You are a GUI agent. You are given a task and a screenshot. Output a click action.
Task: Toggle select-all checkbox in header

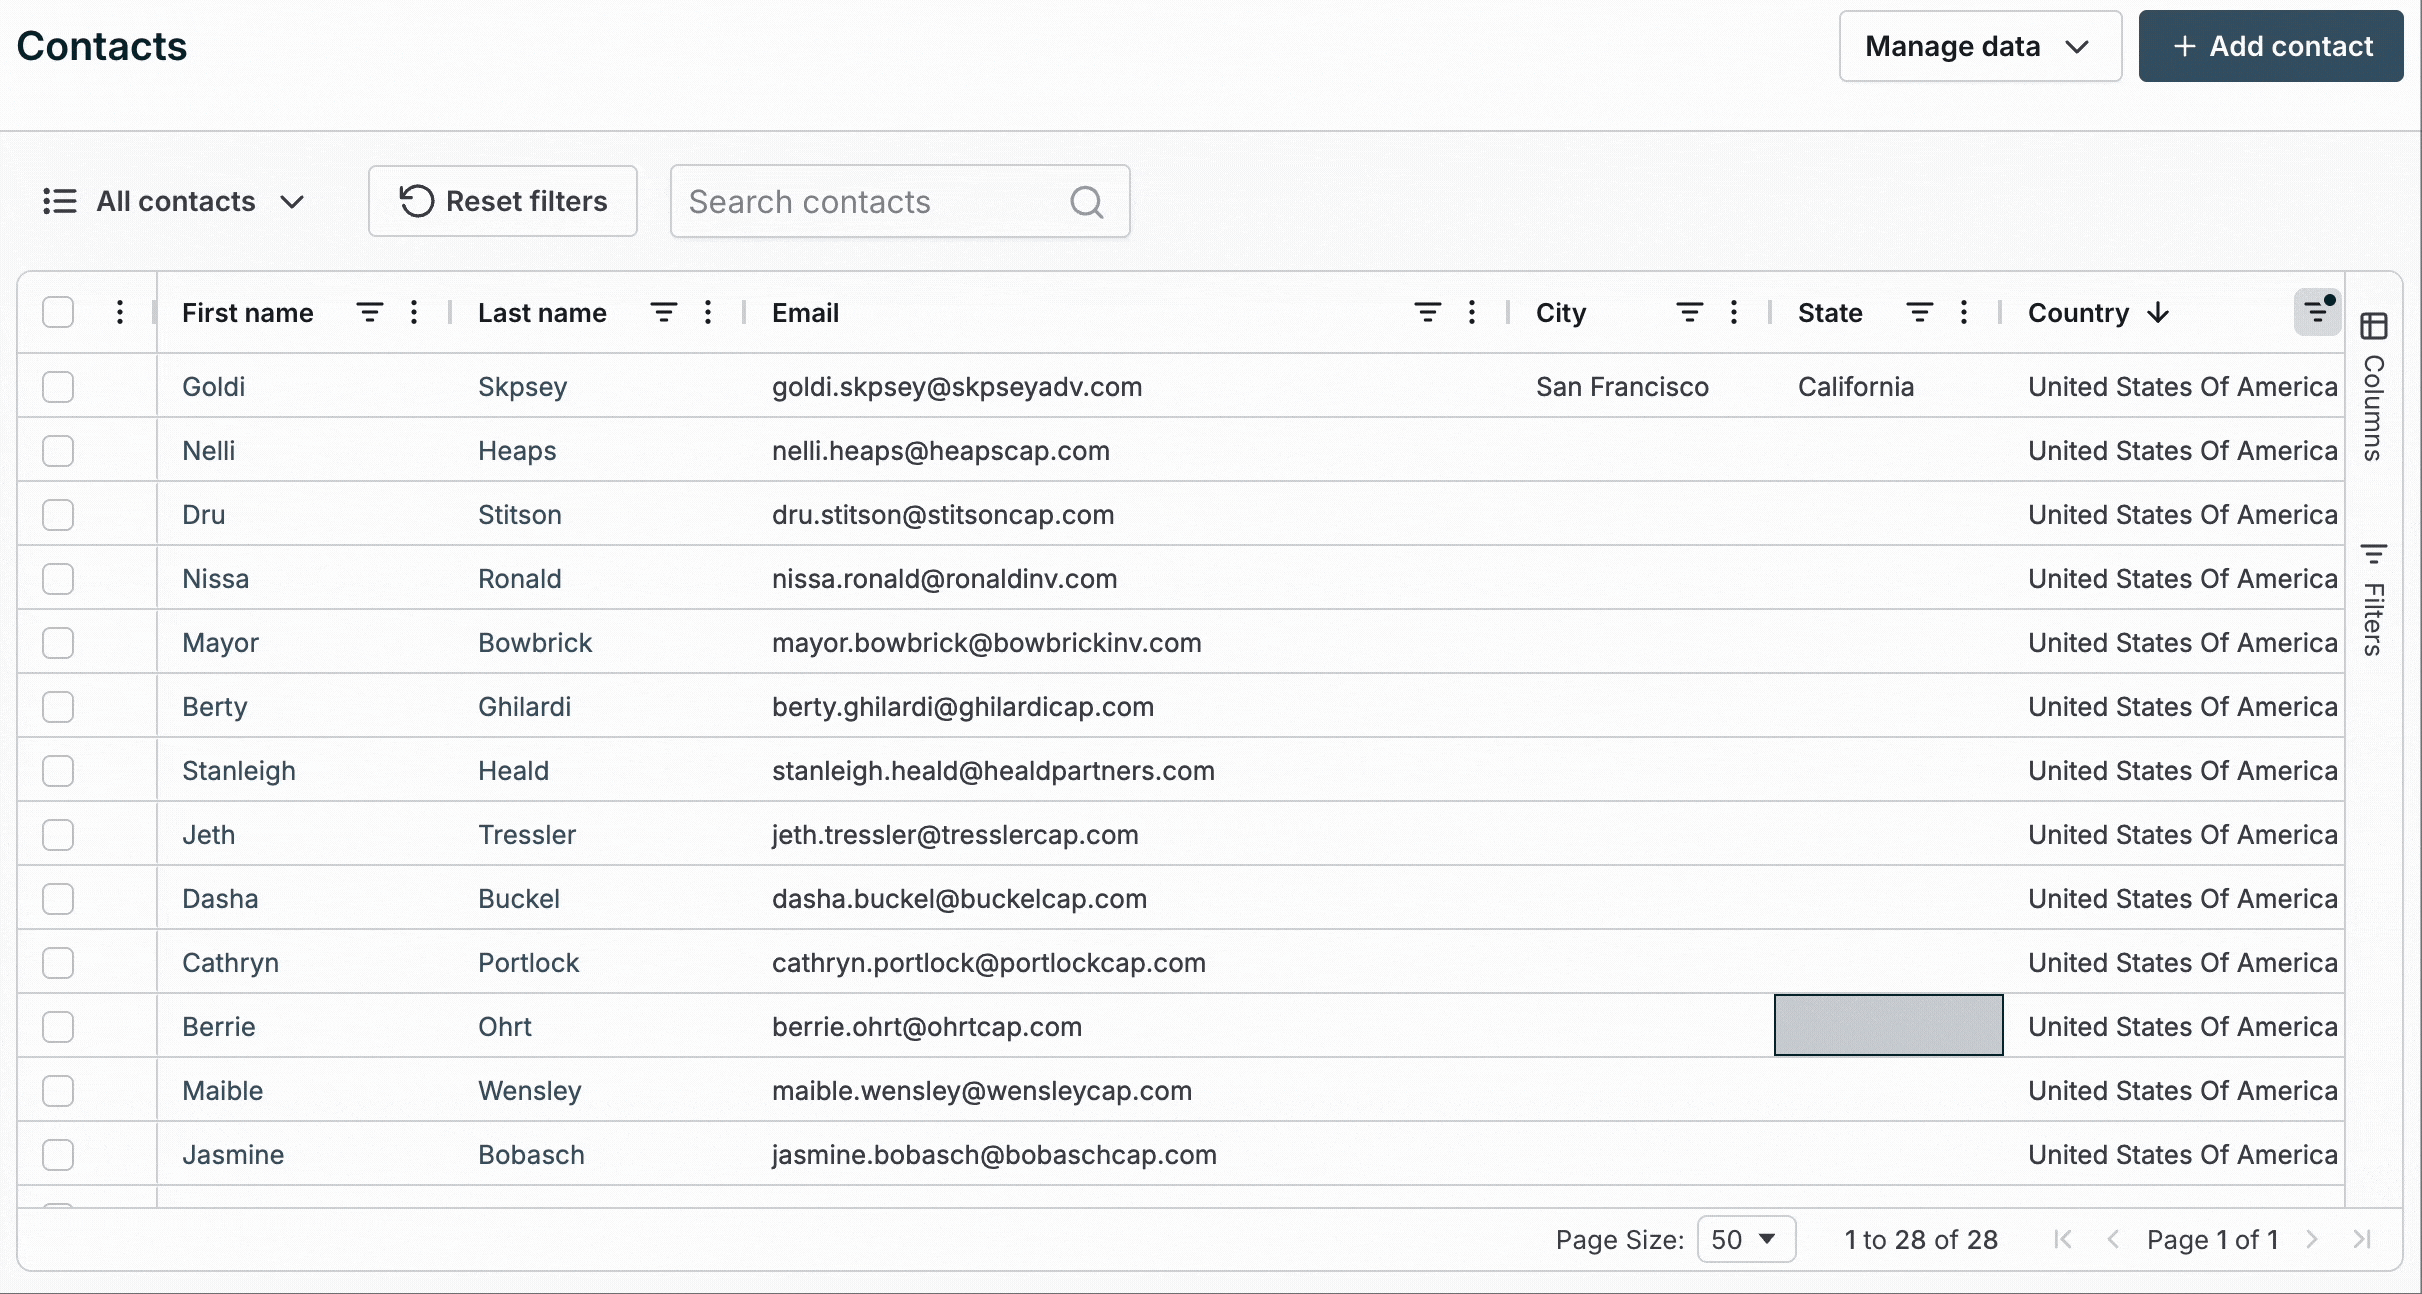click(58, 312)
